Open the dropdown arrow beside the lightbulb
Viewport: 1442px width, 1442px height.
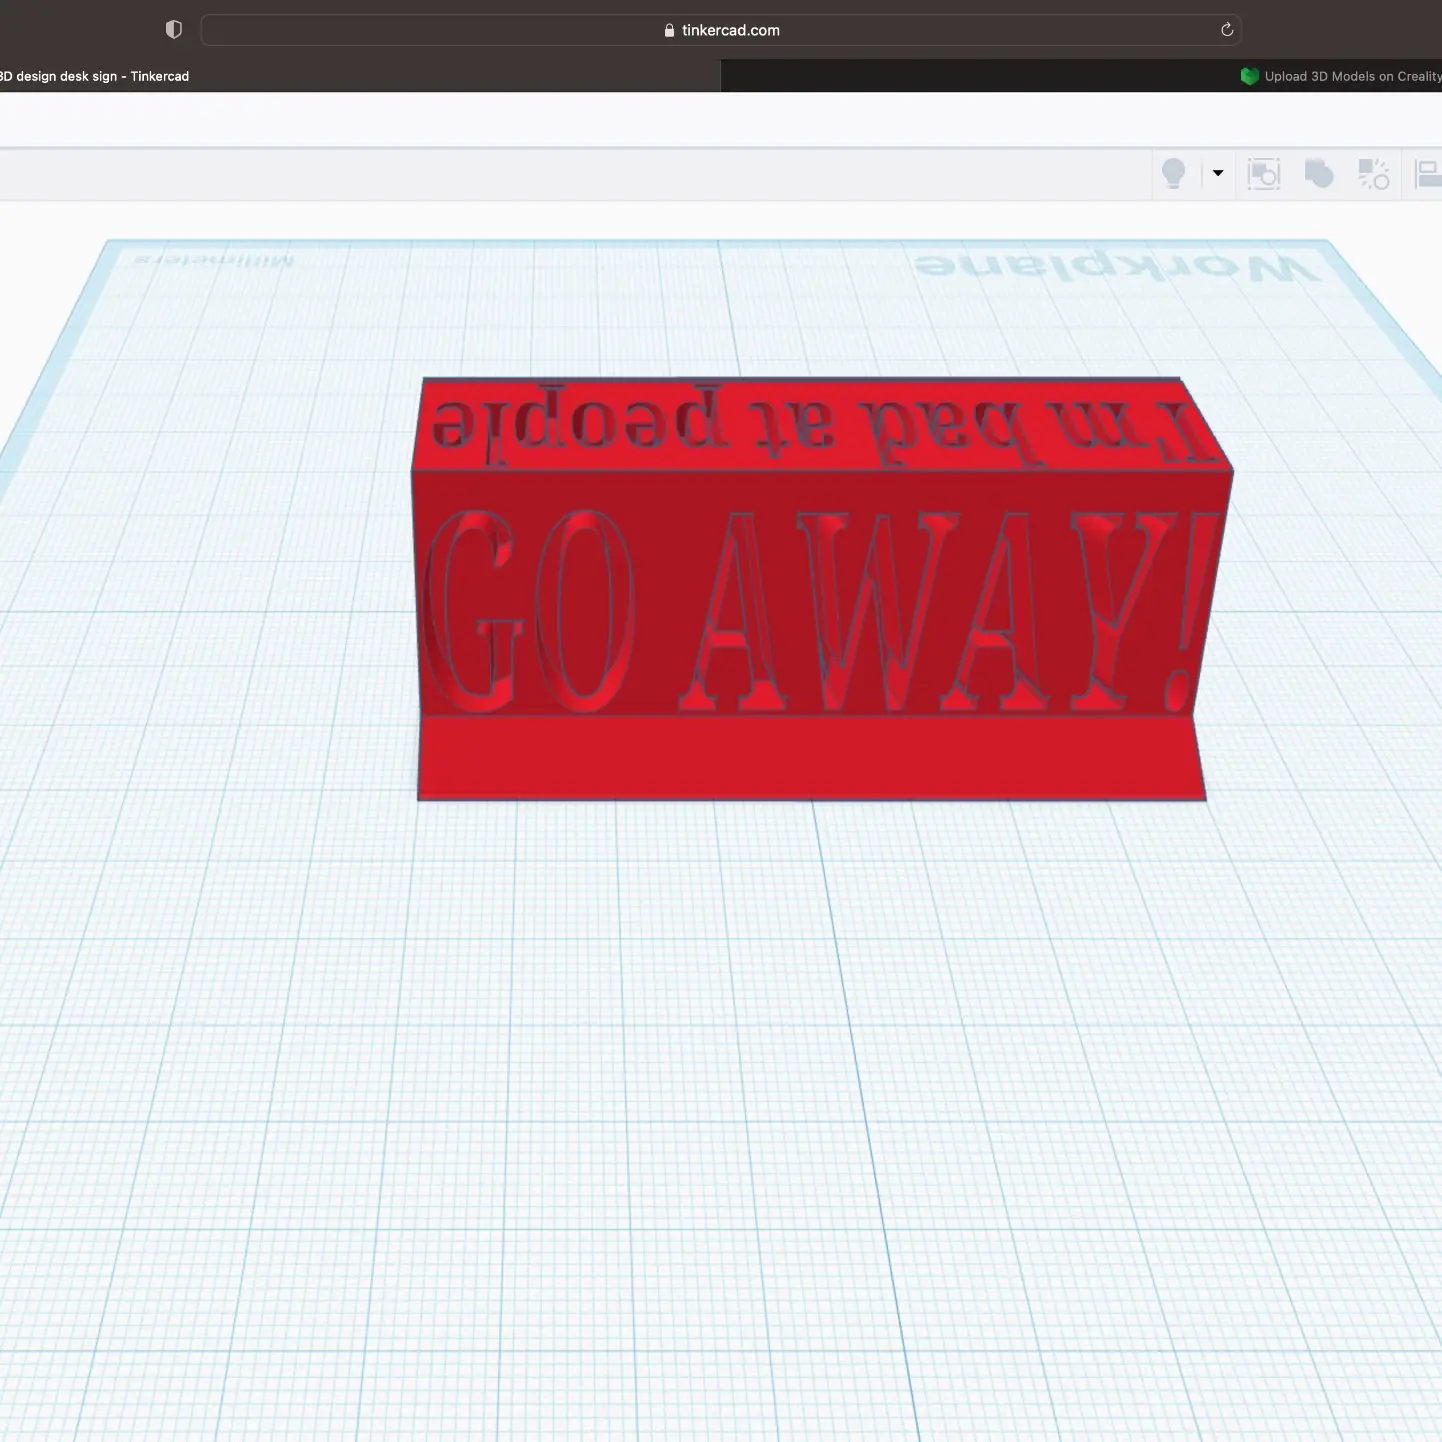(1218, 173)
